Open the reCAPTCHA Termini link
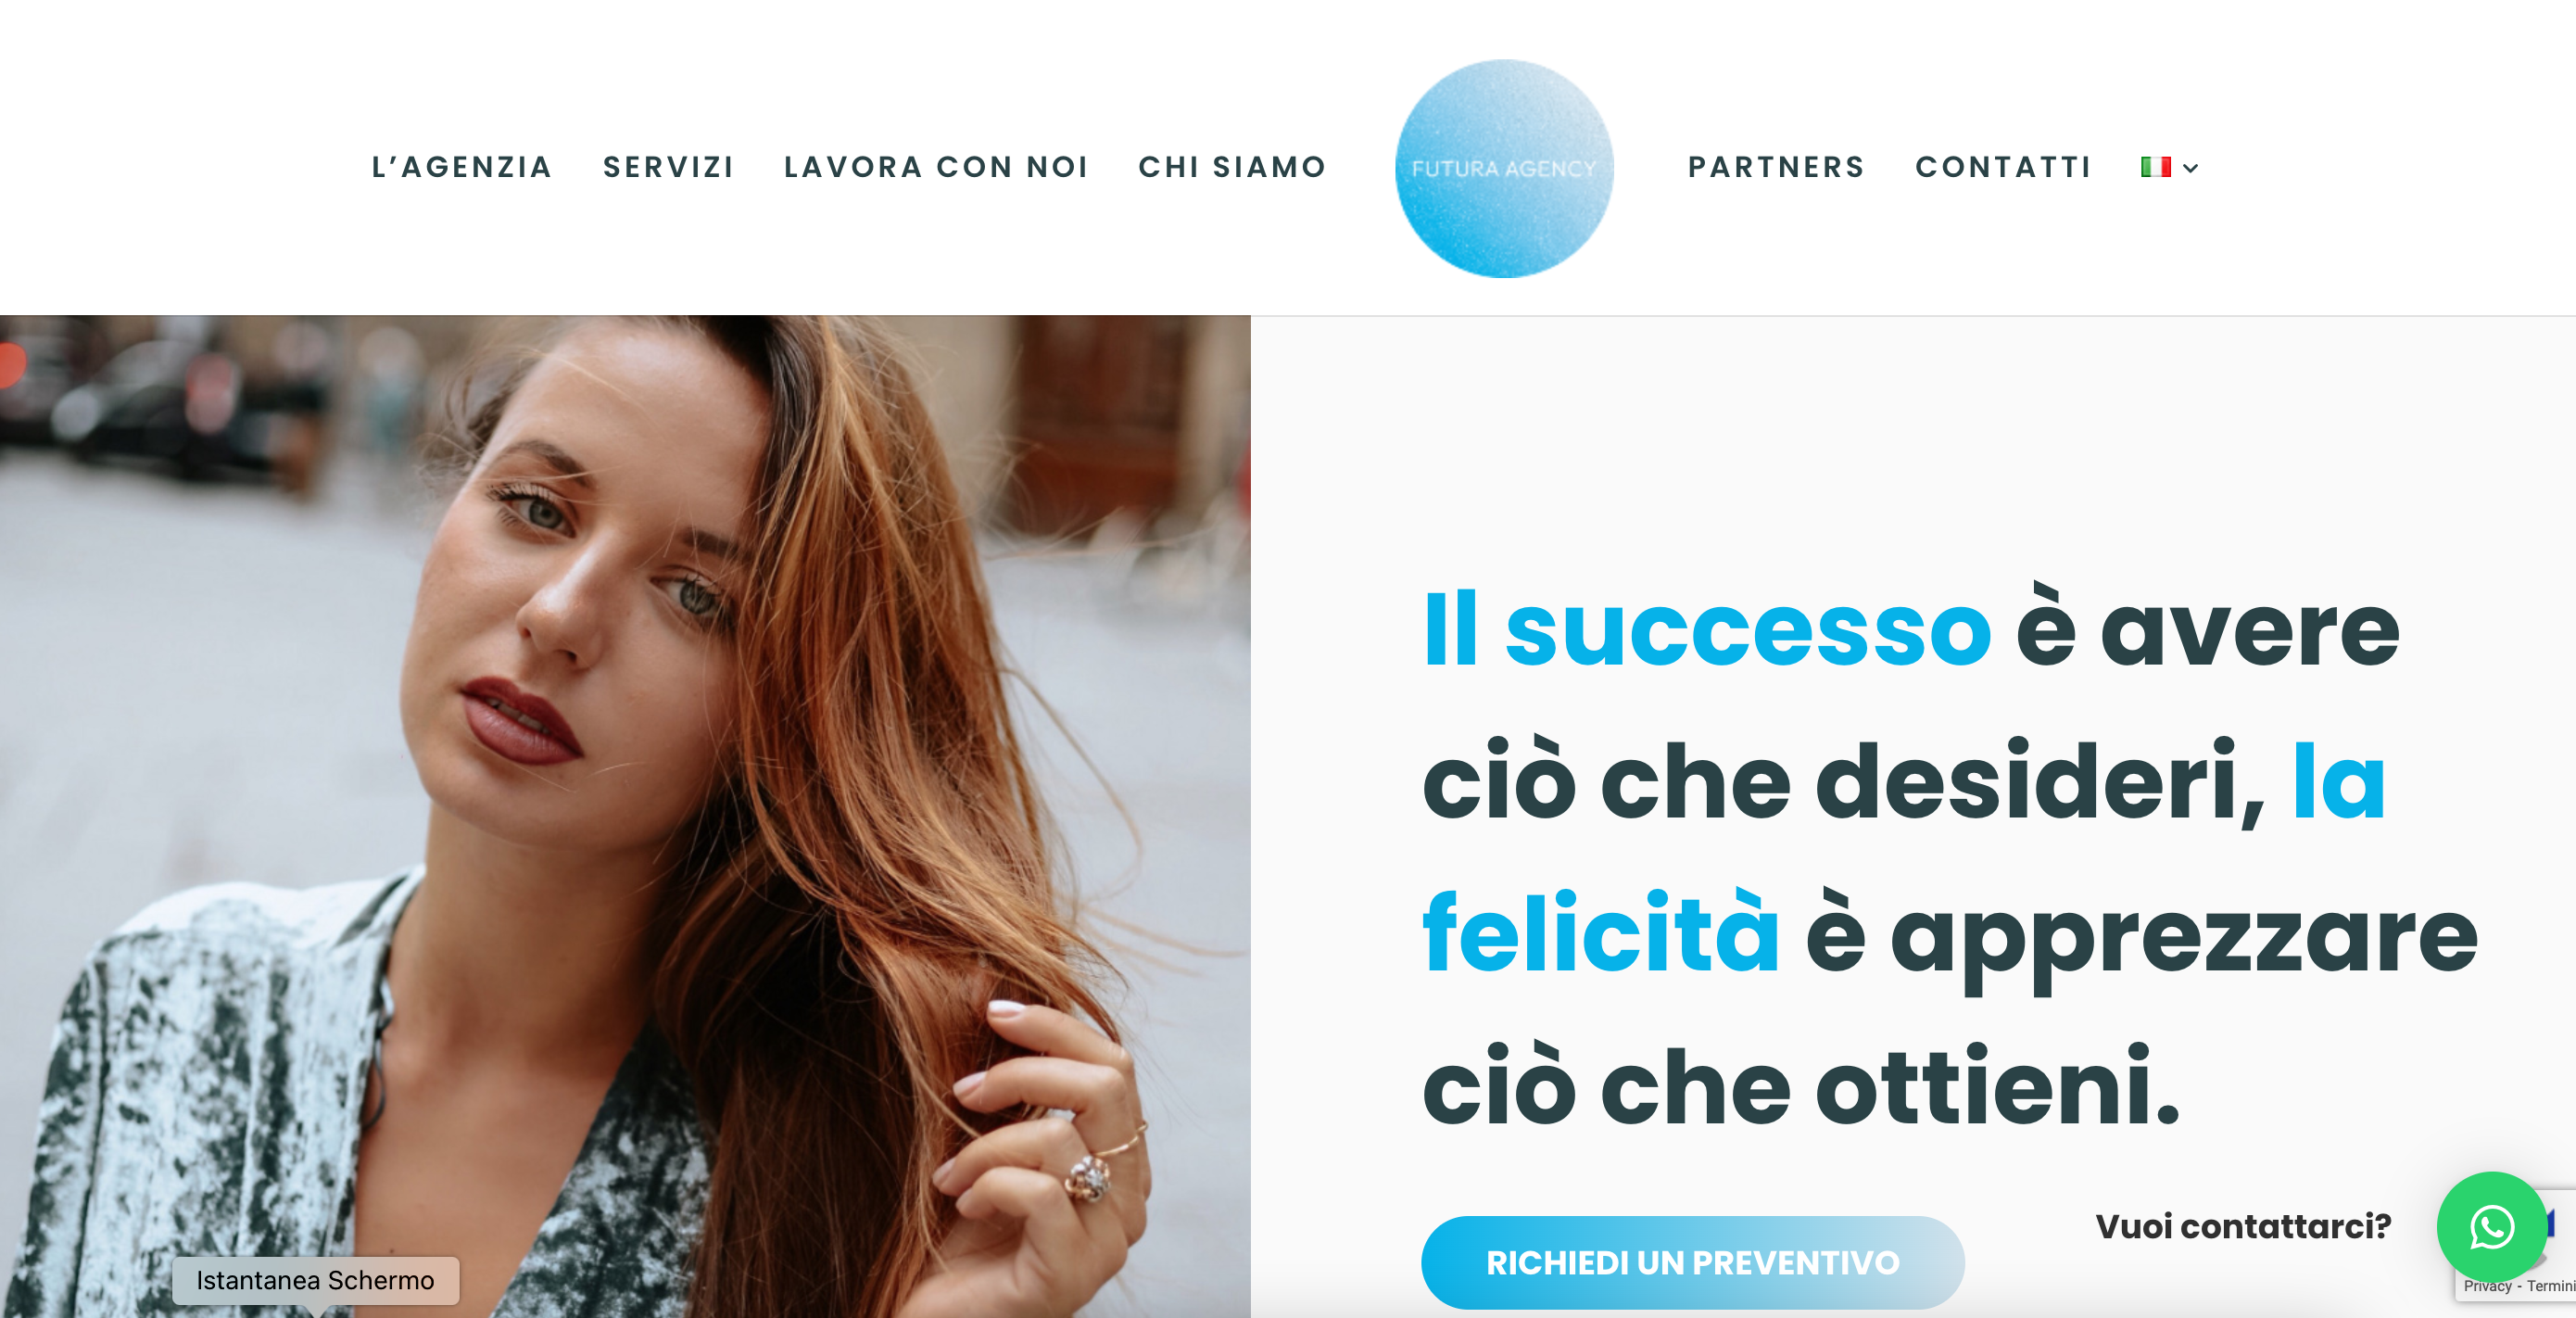2576x1318 pixels. coord(2551,1286)
